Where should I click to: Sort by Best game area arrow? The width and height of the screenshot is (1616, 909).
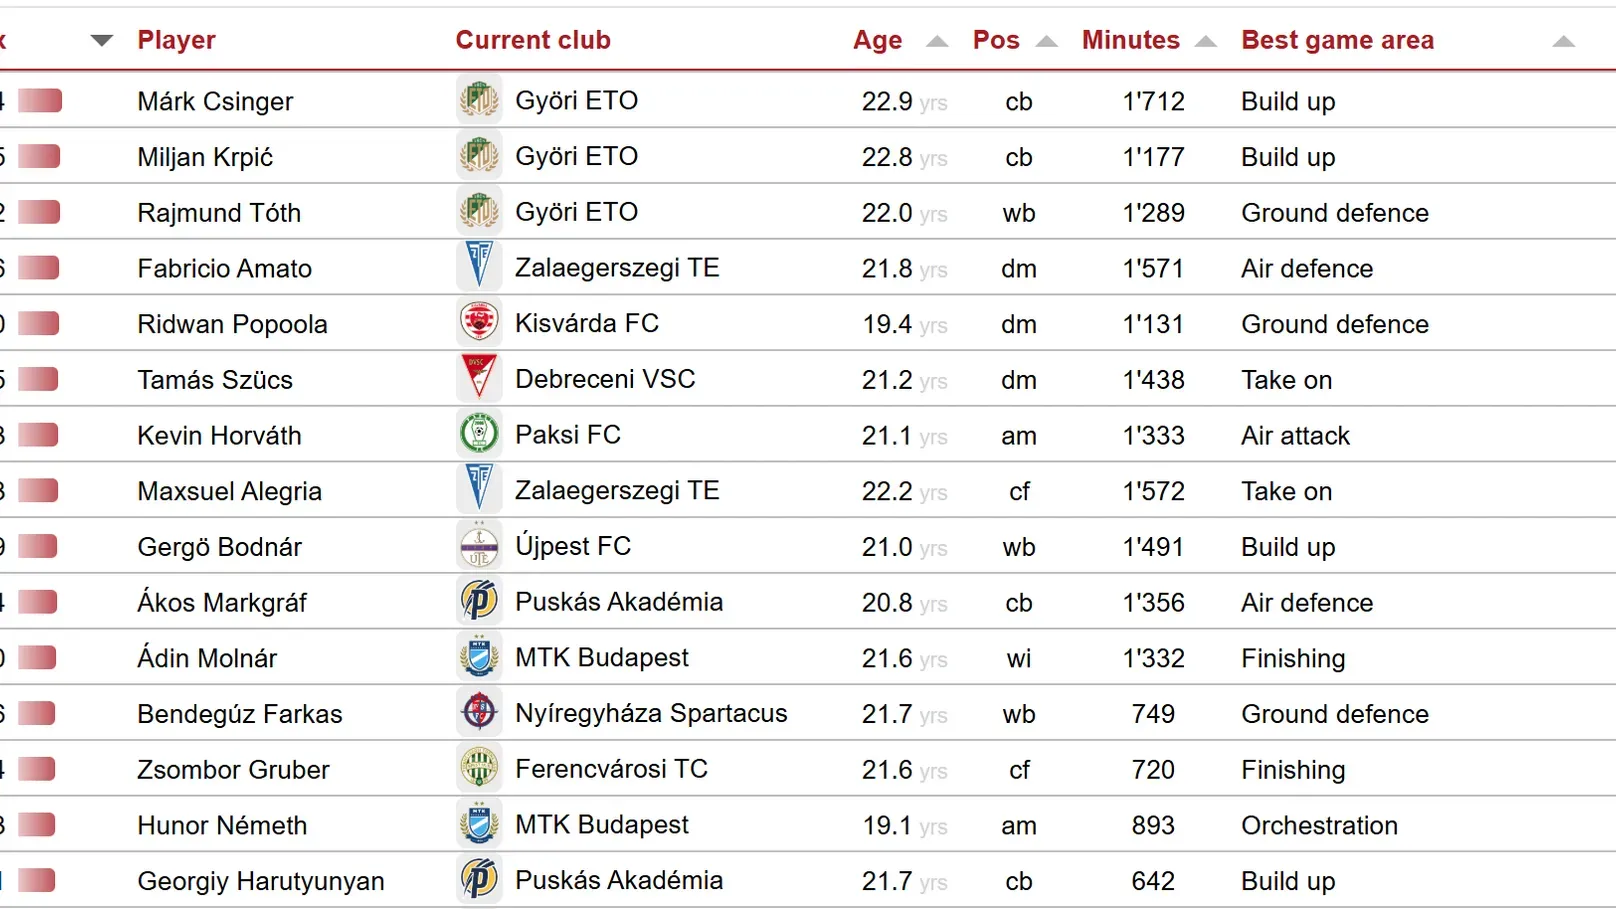1563,42
